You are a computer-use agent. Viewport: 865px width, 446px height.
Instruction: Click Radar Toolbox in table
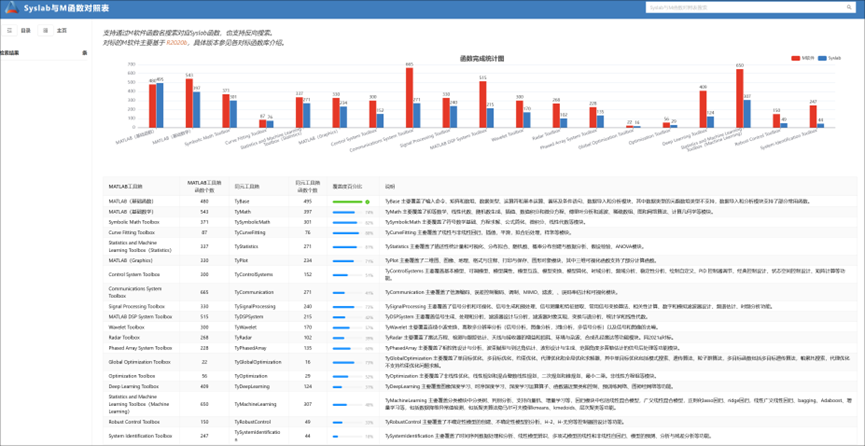point(124,337)
